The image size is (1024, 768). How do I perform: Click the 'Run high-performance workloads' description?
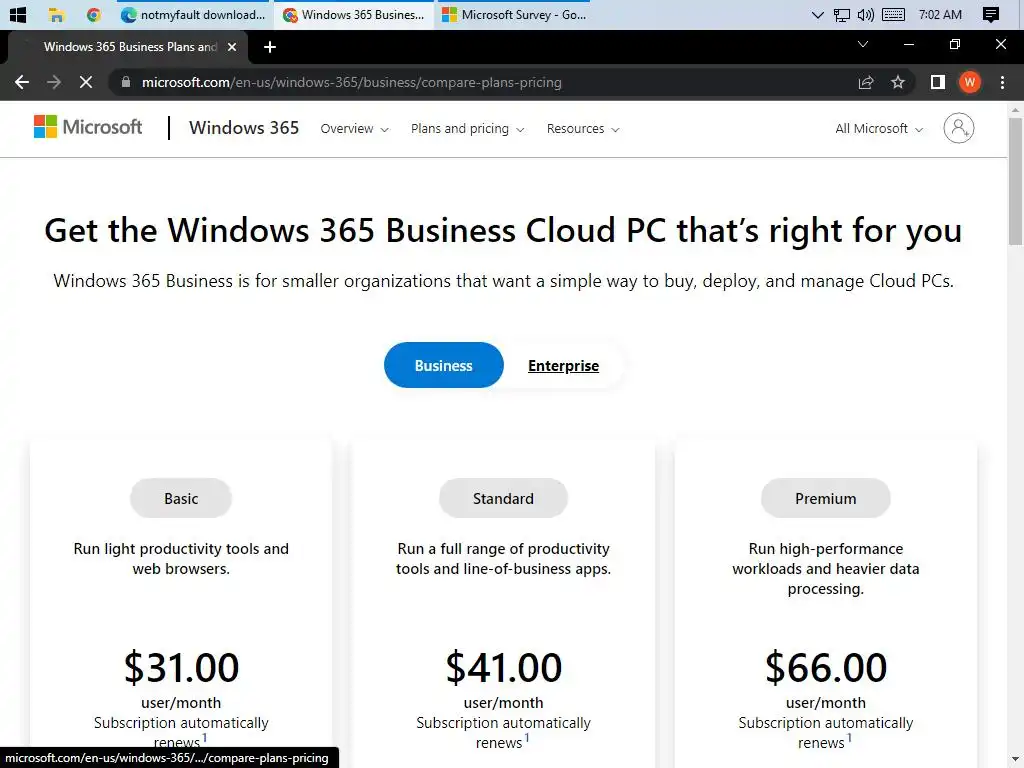coord(825,568)
